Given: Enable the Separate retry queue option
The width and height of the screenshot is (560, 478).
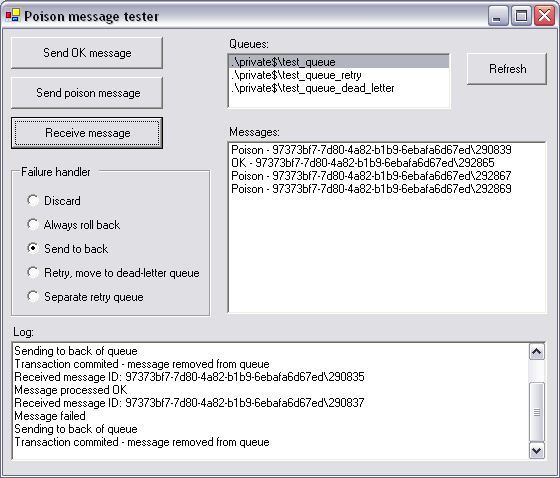Looking at the screenshot, I should pyautogui.click(x=85, y=297).
